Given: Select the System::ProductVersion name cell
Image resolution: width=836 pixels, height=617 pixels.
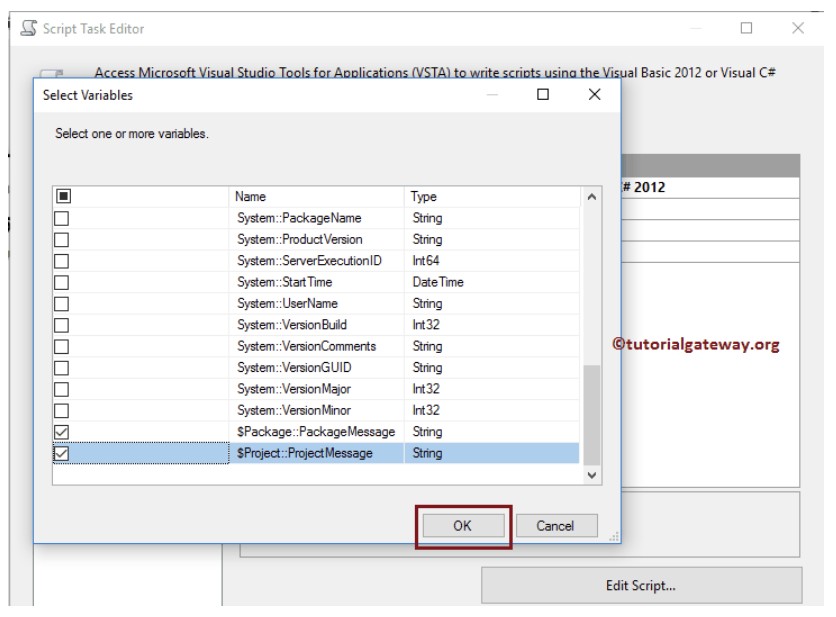Looking at the screenshot, I should [316, 239].
